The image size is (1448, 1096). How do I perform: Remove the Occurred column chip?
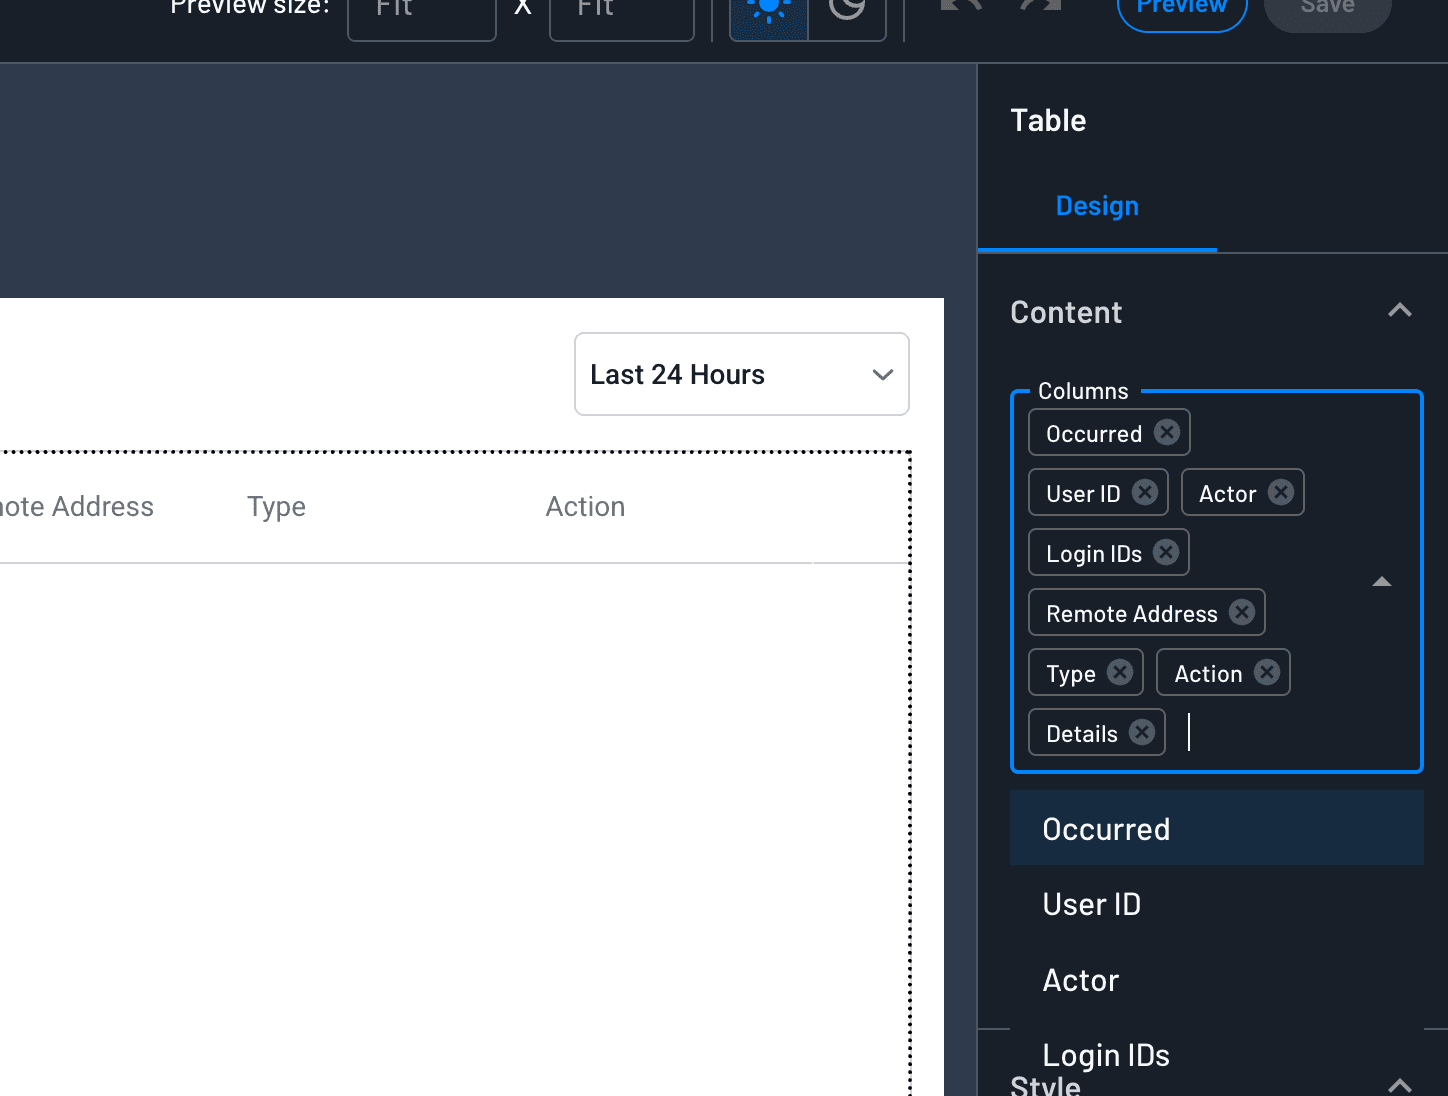click(1166, 432)
